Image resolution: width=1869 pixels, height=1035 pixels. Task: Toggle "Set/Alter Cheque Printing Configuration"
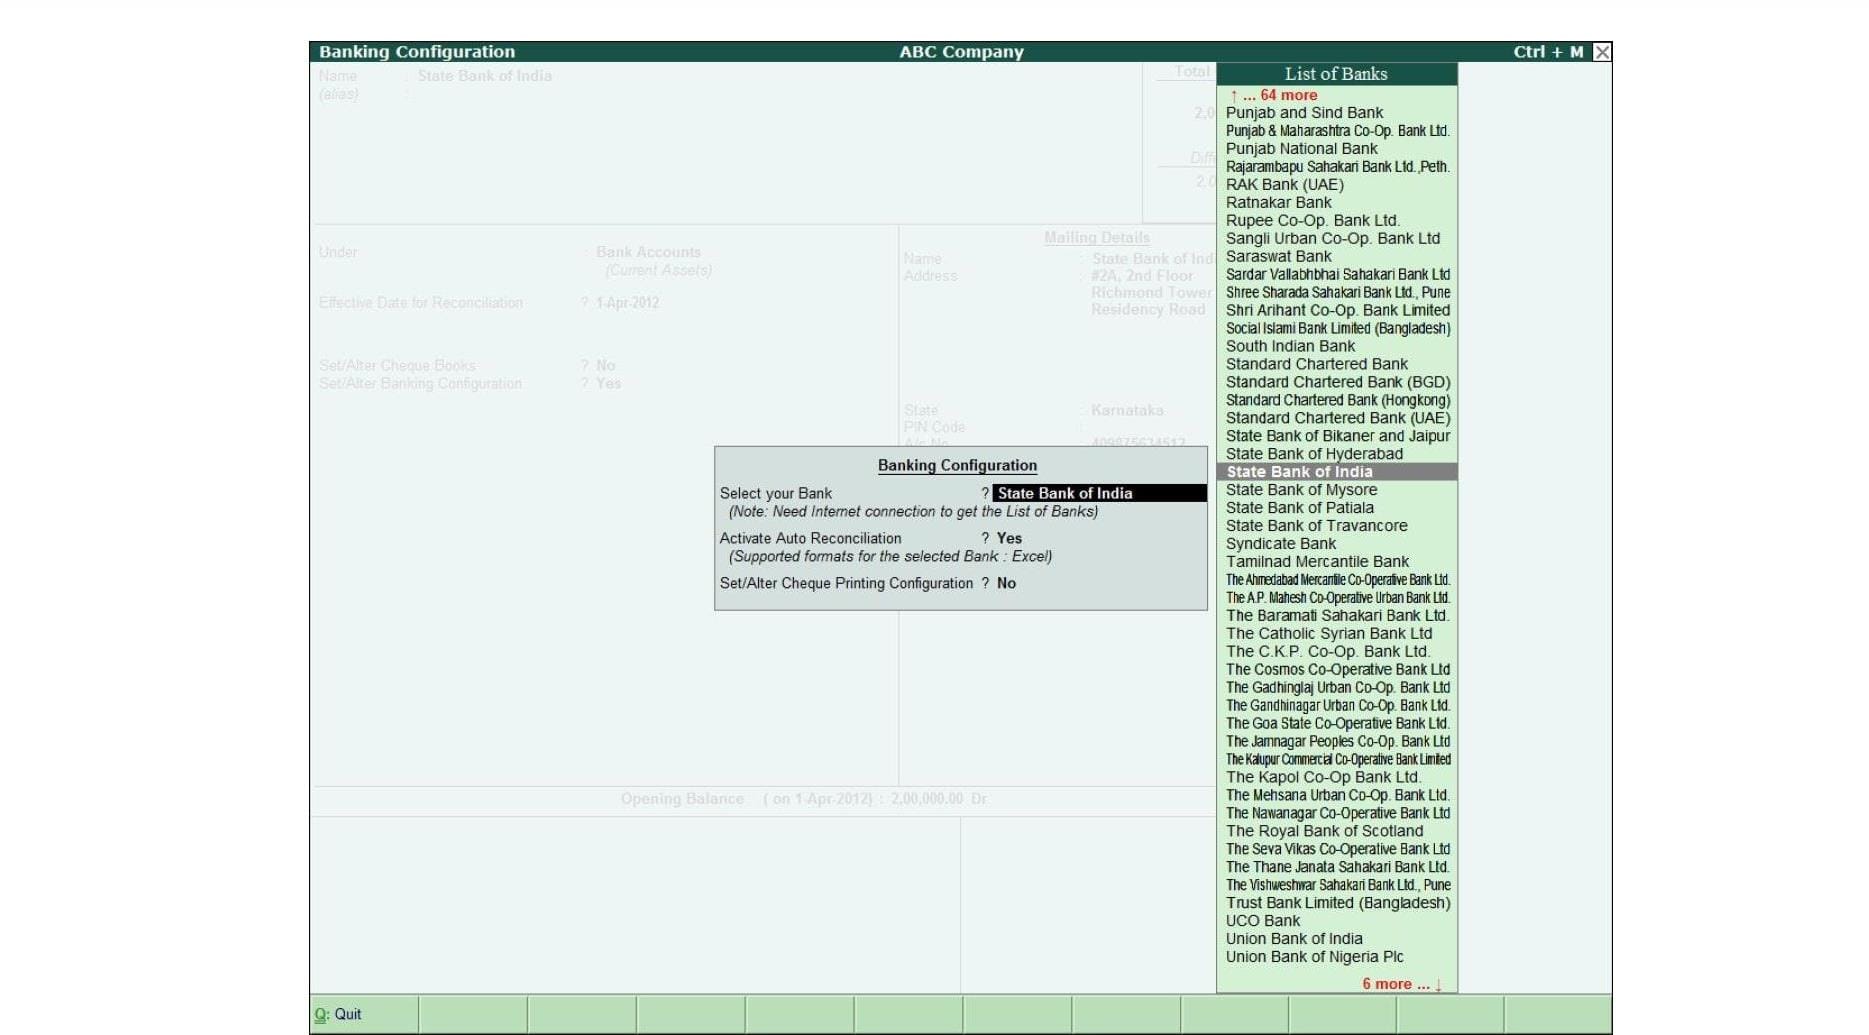click(x=1006, y=583)
